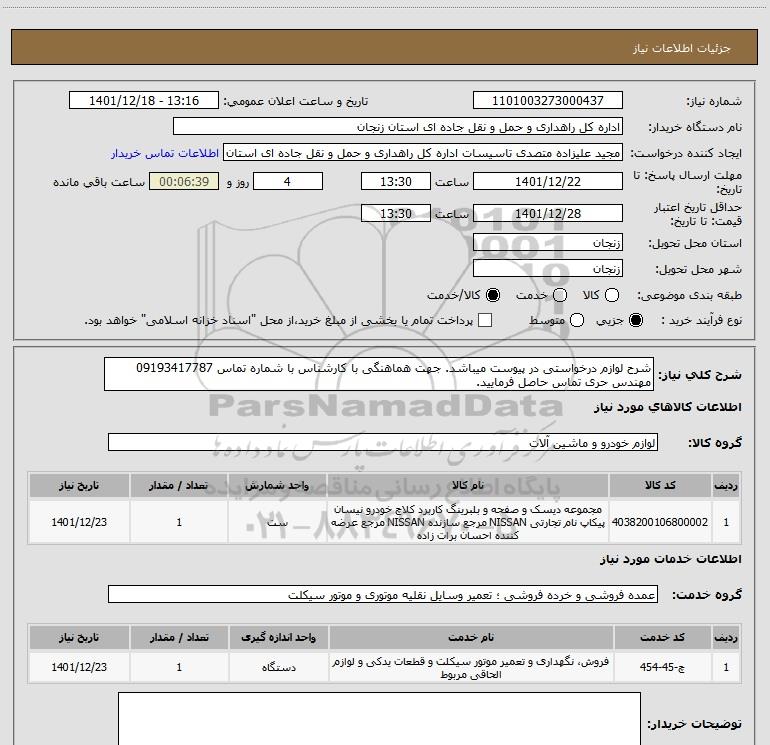The width and height of the screenshot is (770, 745).
Task: Click the unit cell دستگاه in services table
Action: click(x=278, y=667)
